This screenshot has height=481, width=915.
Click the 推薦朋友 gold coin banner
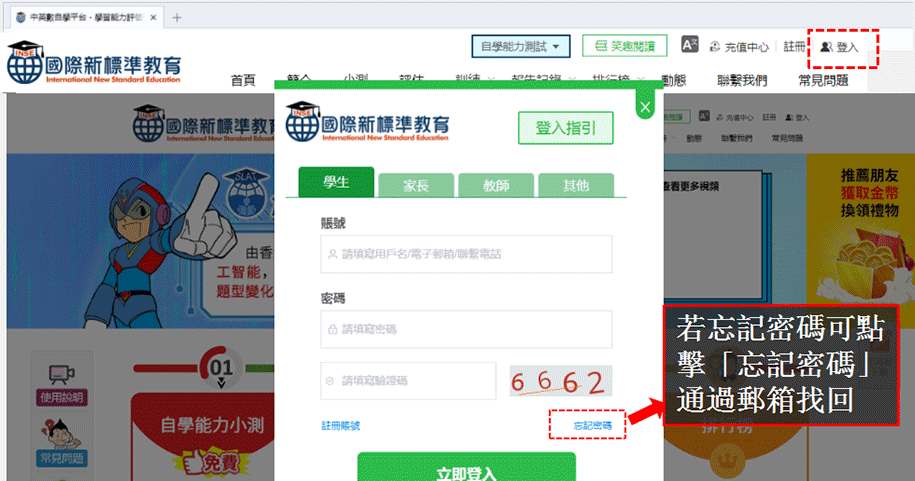pos(860,238)
